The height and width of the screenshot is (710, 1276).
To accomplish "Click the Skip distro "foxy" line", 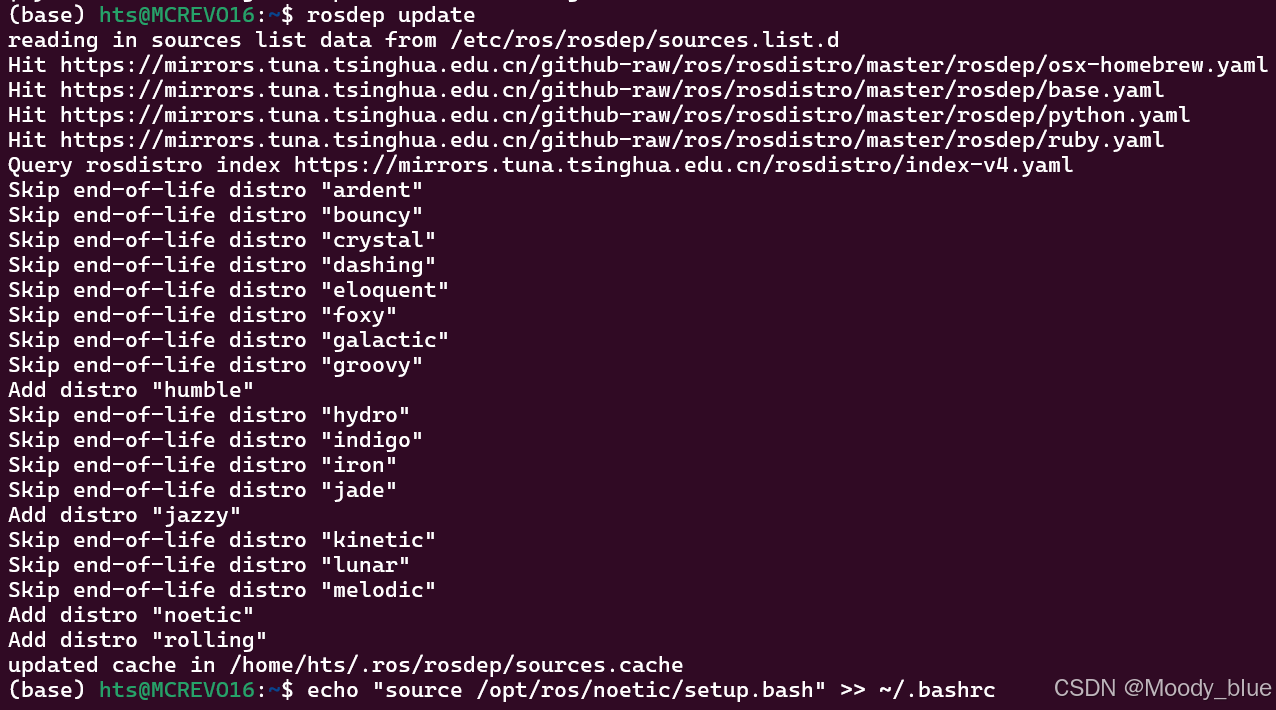I will tap(203, 315).
